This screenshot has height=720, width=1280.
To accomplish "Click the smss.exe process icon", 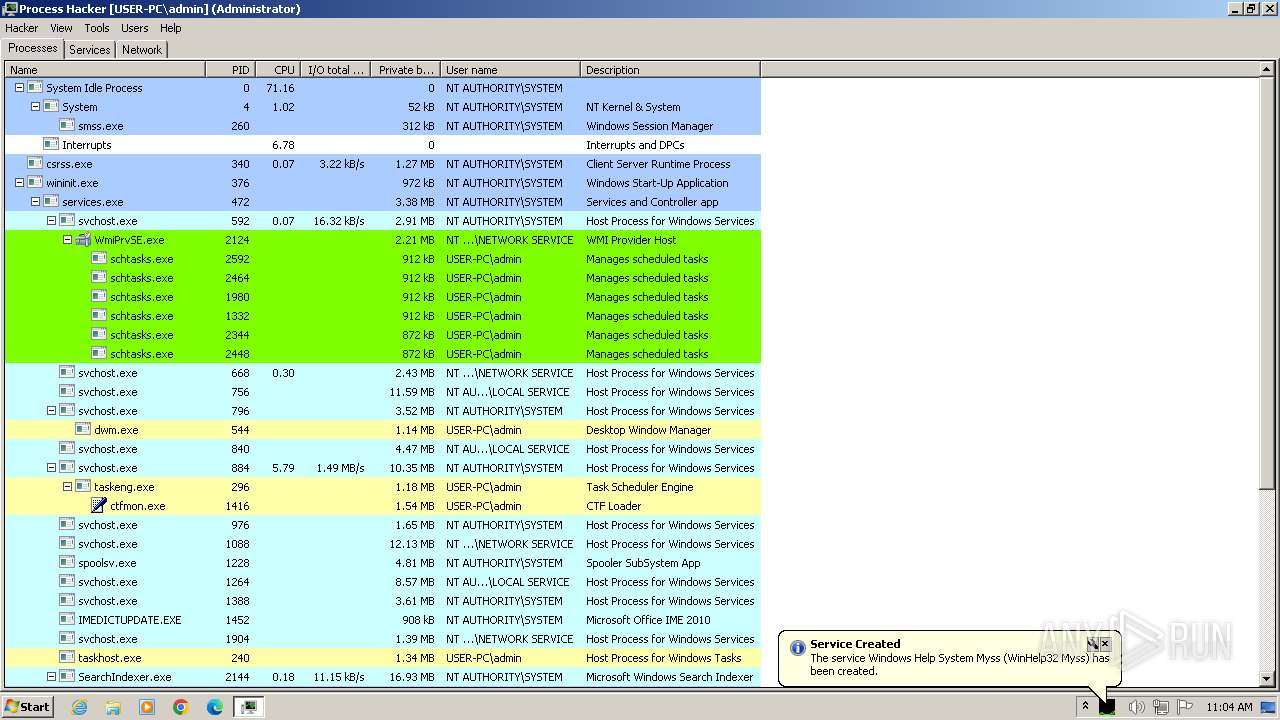I will [67, 126].
